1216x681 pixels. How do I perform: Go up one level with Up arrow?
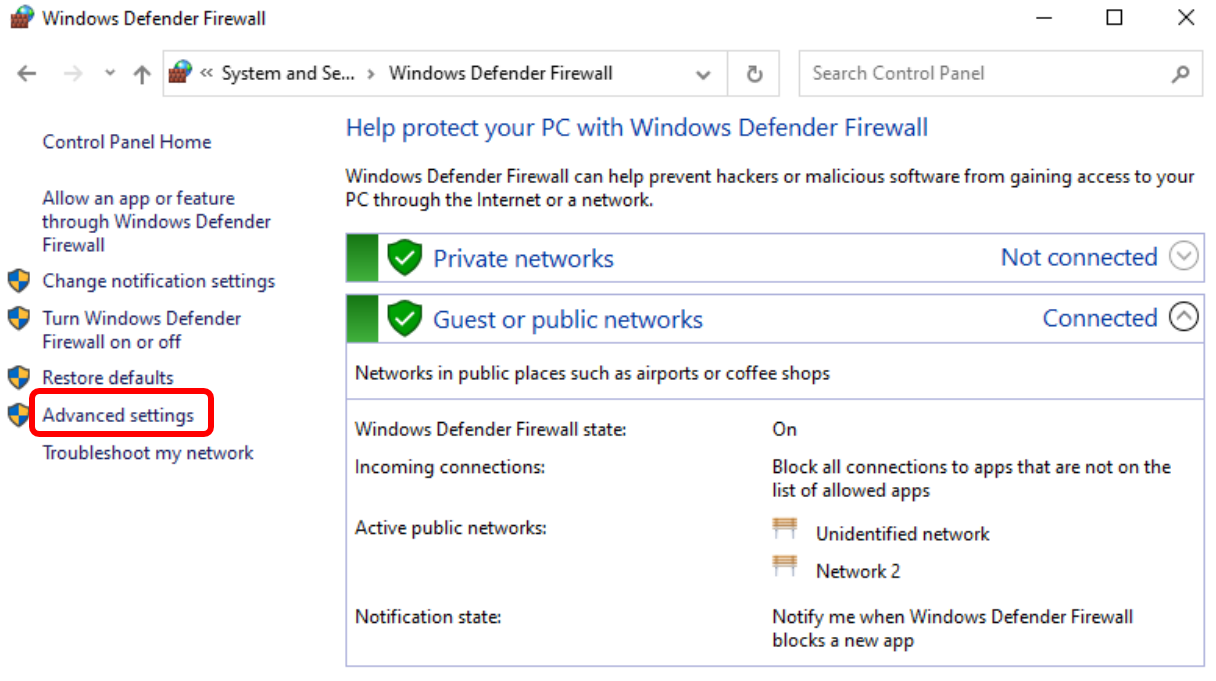pyautogui.click(x=142, y=74)
